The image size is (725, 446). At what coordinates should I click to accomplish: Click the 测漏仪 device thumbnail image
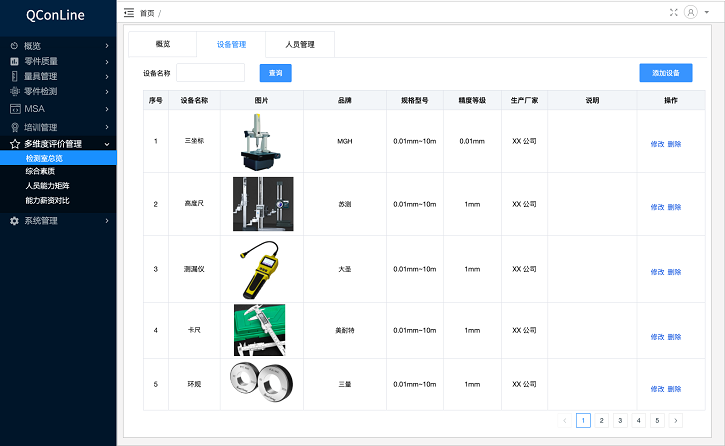(x=262, y=269)
